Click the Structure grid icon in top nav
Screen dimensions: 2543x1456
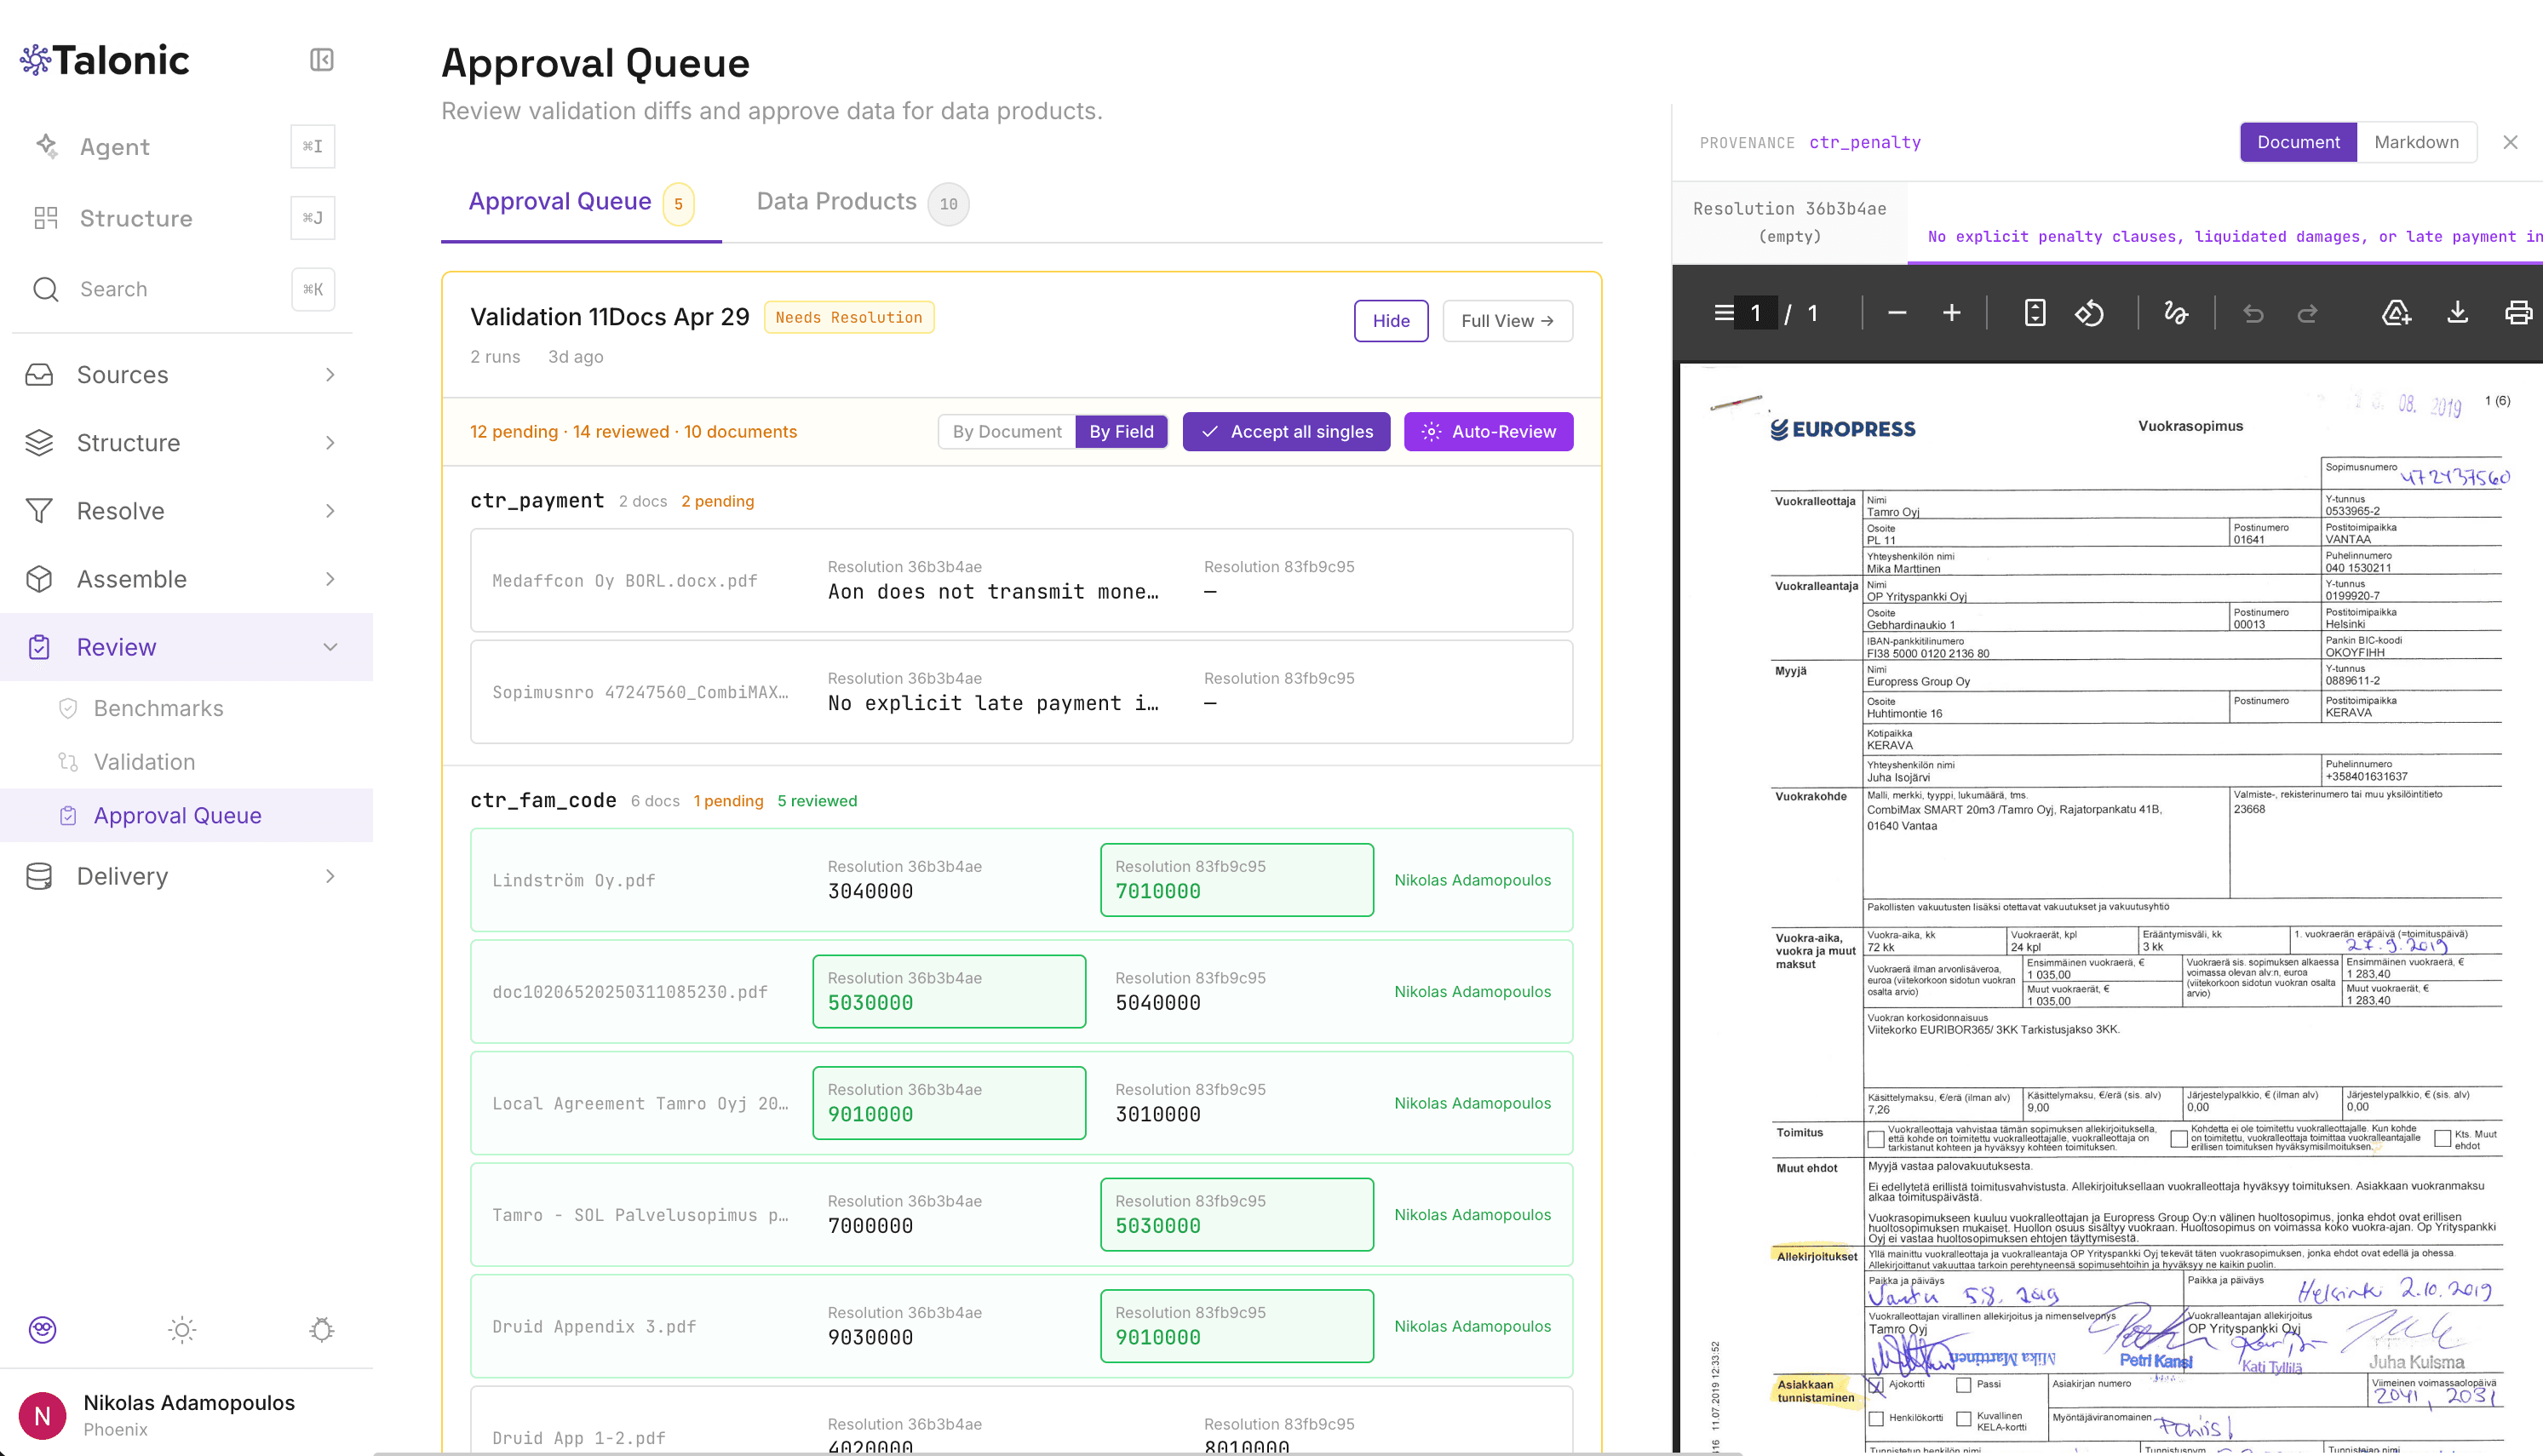click(46, 218)
